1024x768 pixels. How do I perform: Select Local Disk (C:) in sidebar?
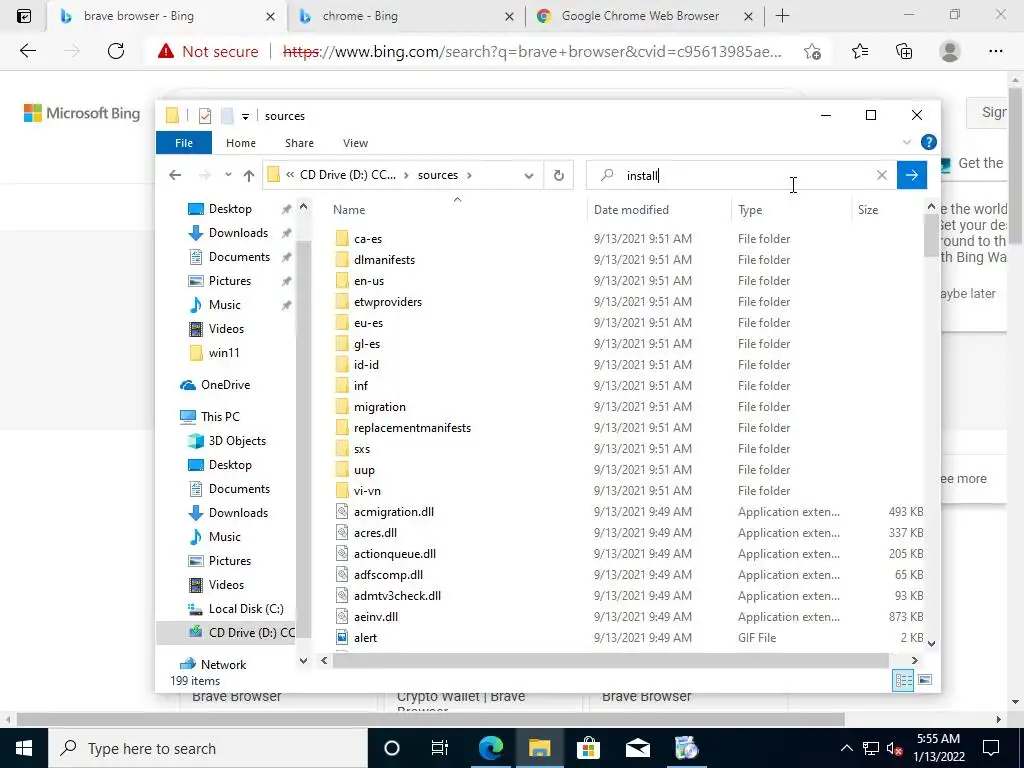click(x=246, y=609)
